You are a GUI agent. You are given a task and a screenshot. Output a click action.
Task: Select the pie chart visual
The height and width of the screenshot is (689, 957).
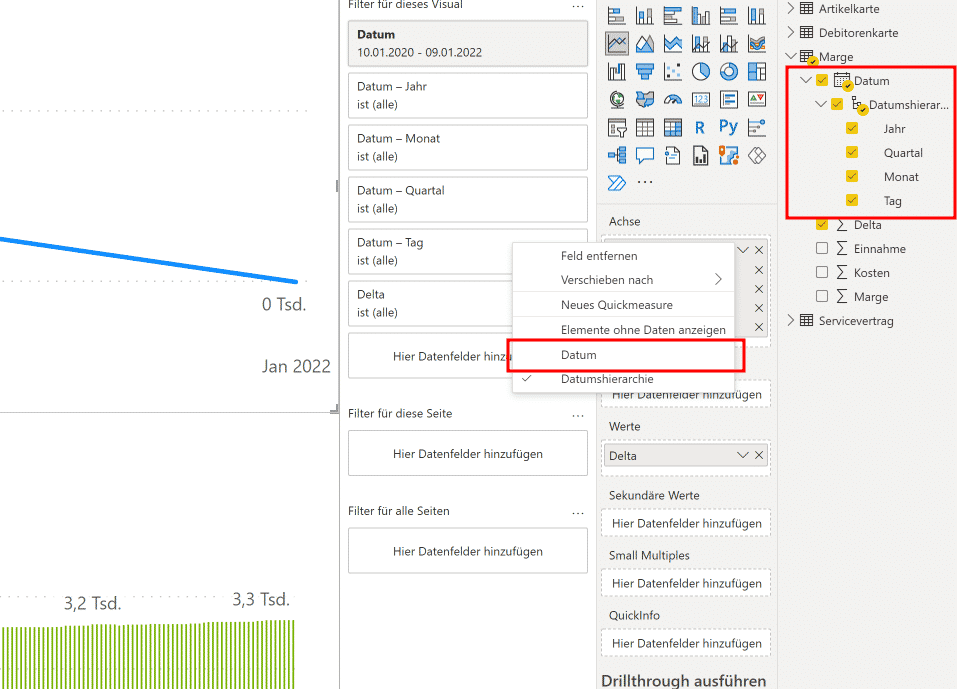(x=701, y=71)
